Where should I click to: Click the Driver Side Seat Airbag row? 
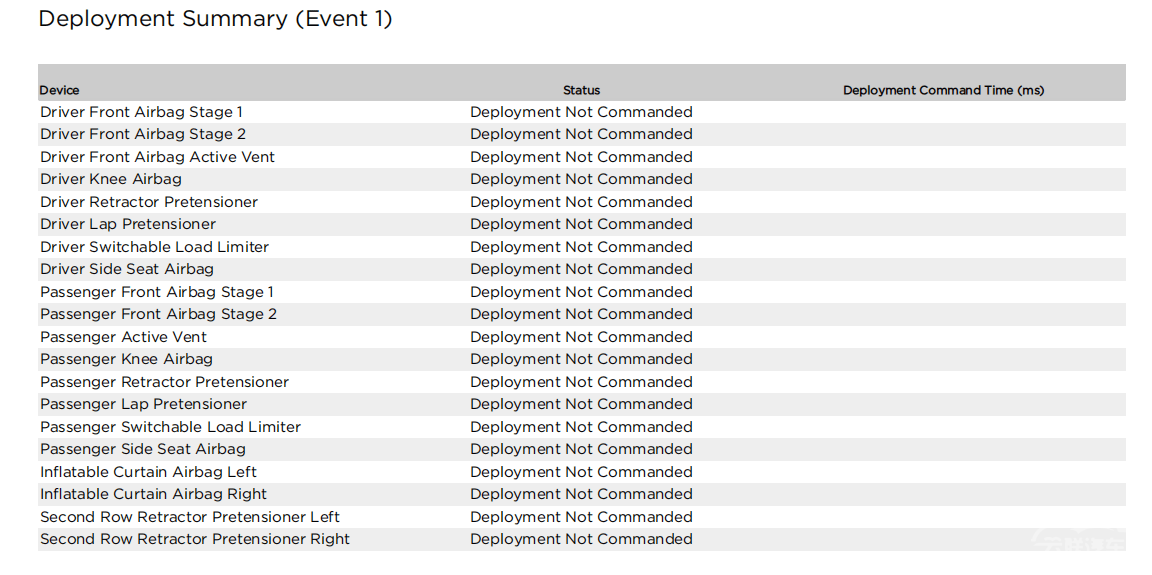582,269
